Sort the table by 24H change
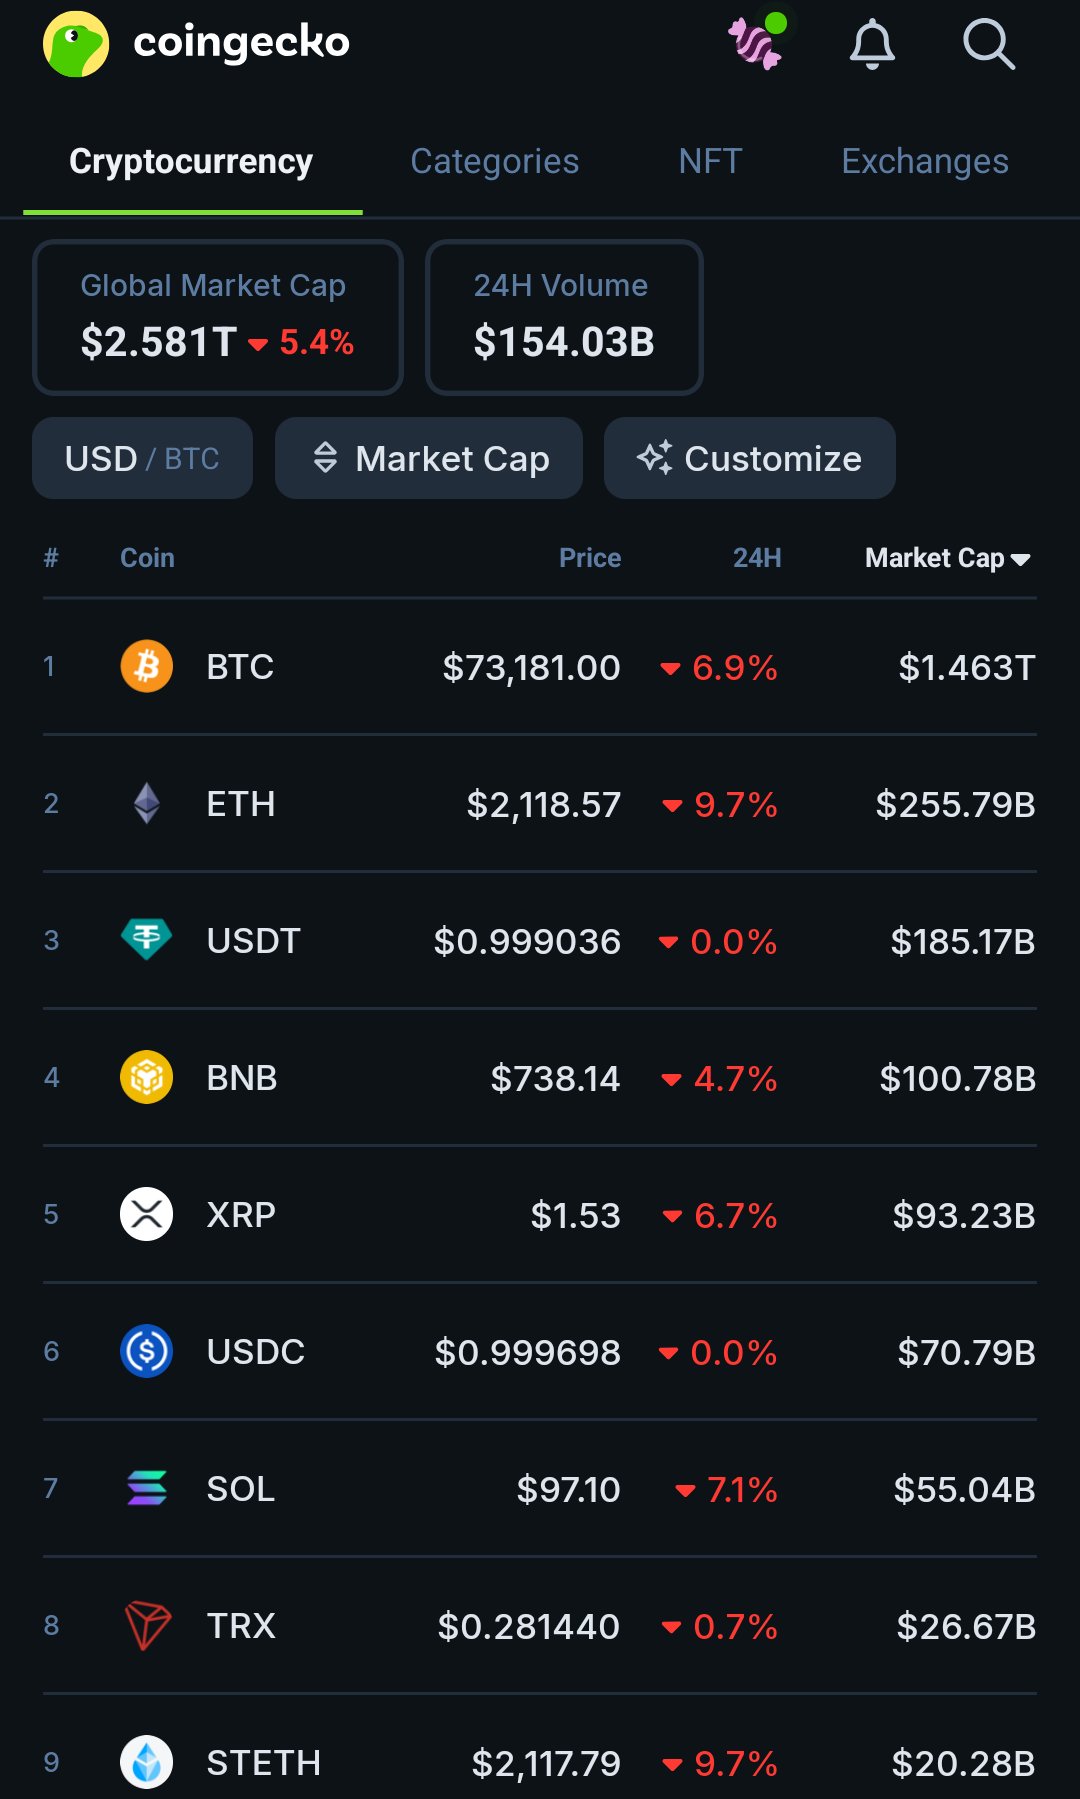The image size is (1080, 1799). [x=757, y=558]
